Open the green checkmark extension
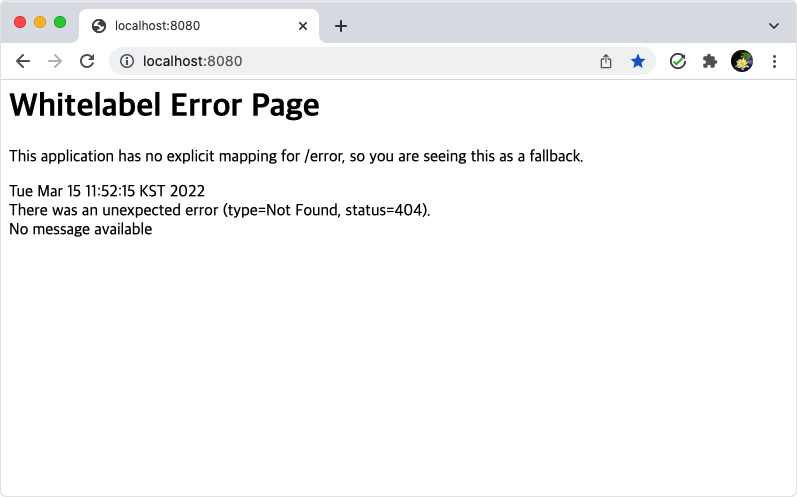The image size is (797, 497). pyautogui.click(x=678, y=61)
